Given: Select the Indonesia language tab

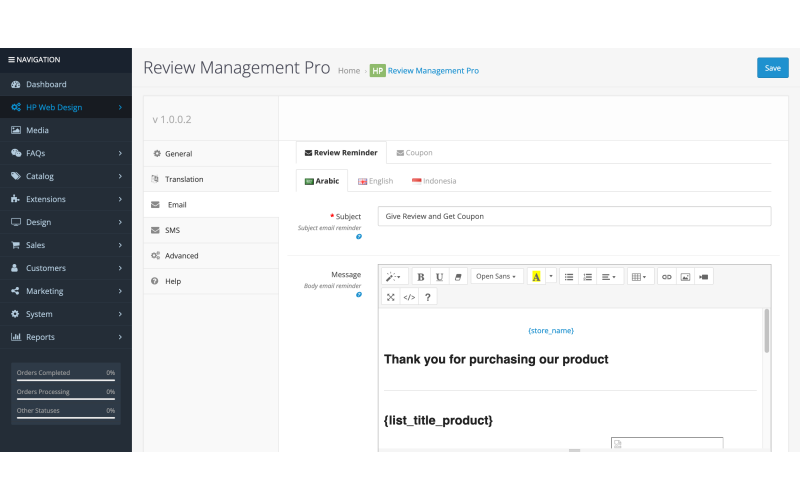Looking at the screenshot, I should tap(434, 181).
